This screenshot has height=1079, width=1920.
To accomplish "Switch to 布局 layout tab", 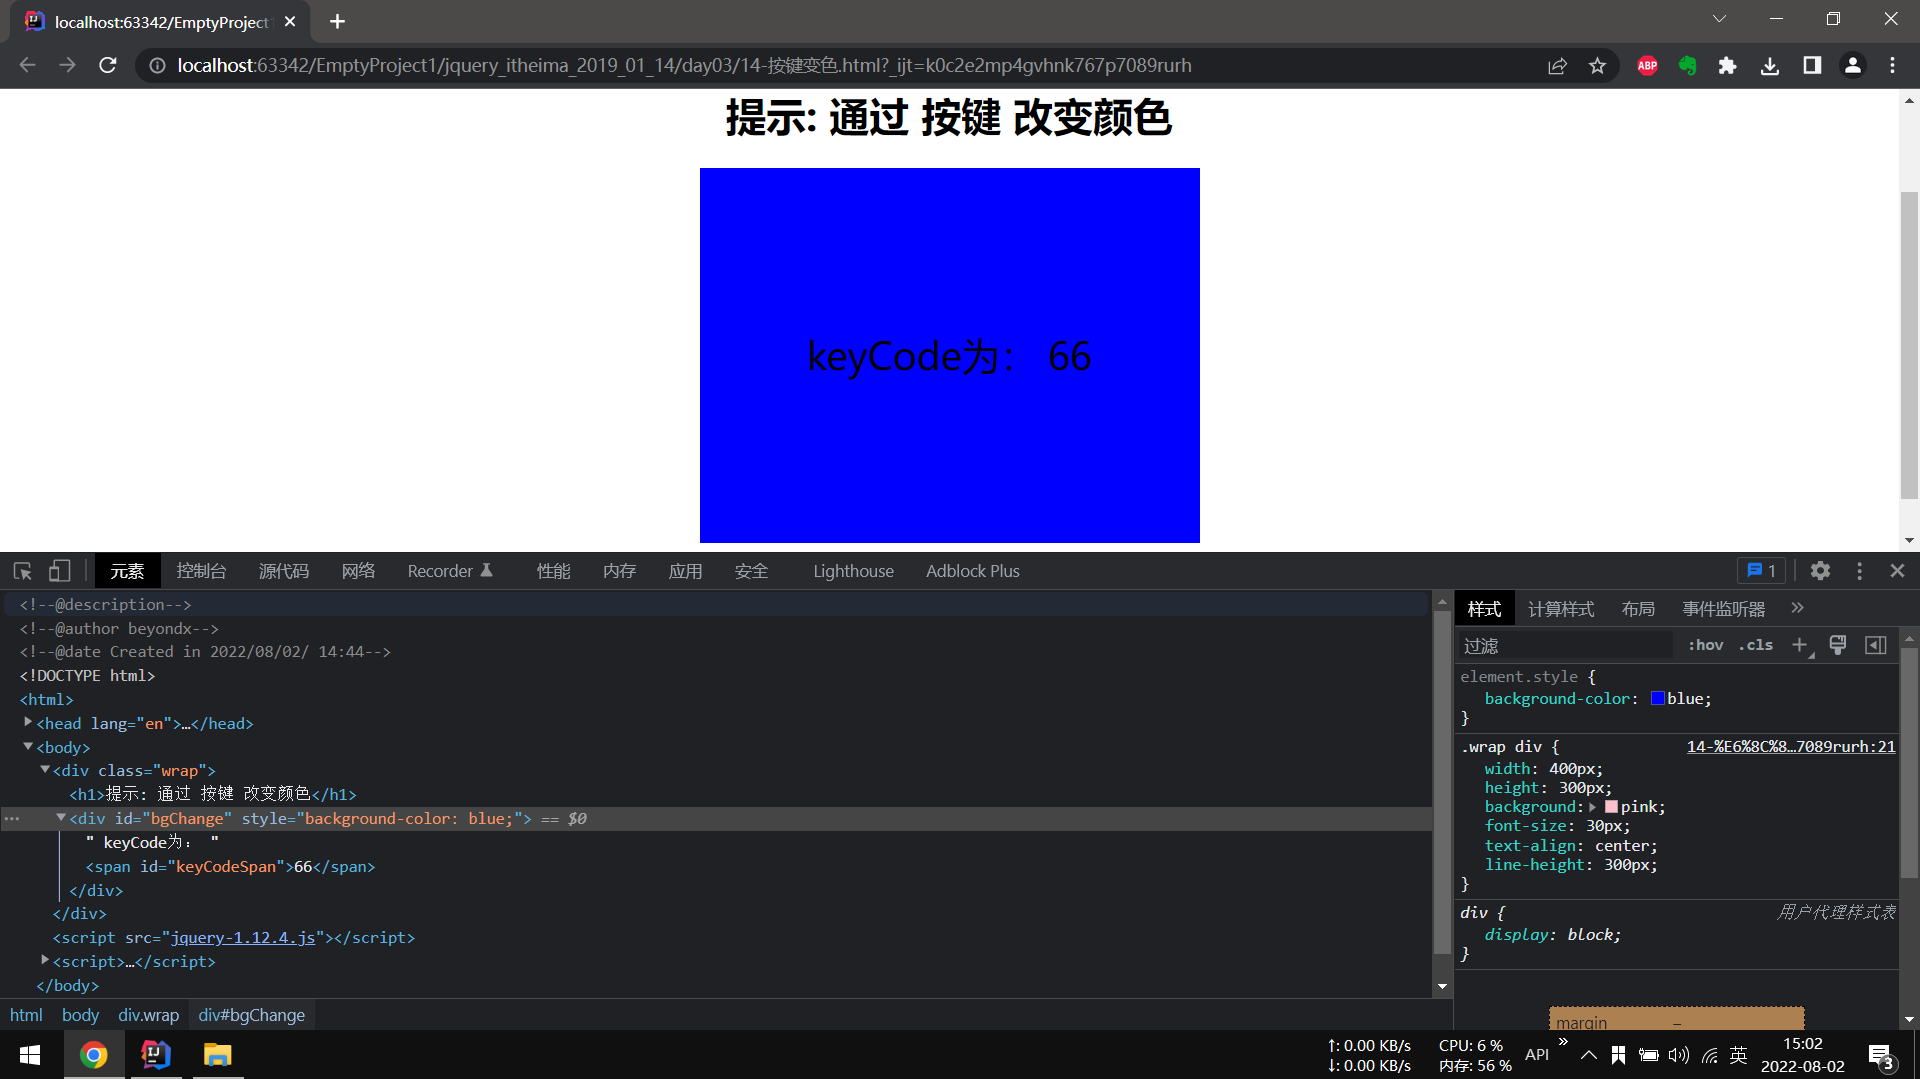I will (x=1638, y=609).
